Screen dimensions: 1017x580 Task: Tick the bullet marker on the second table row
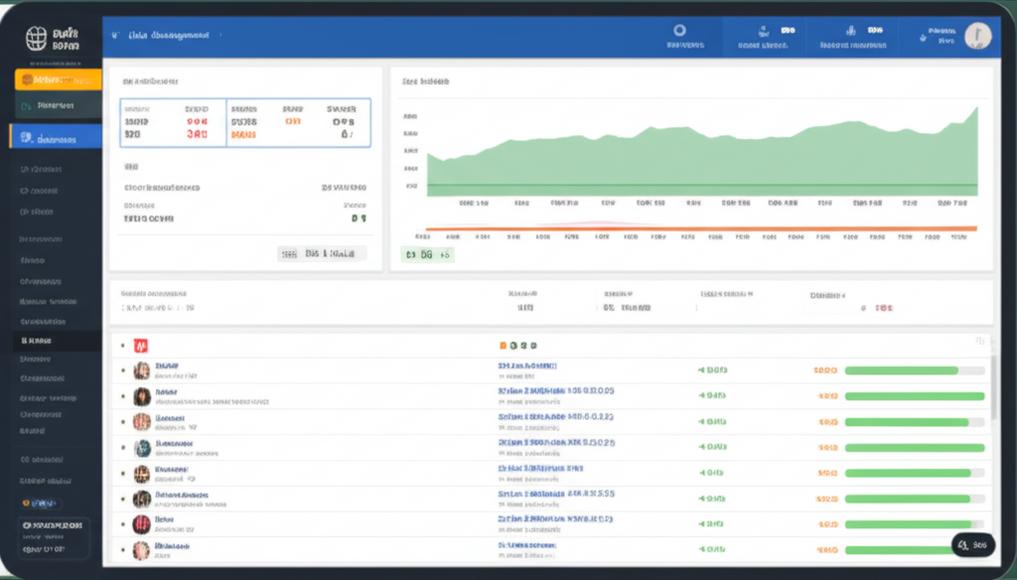tap(123, 396)
